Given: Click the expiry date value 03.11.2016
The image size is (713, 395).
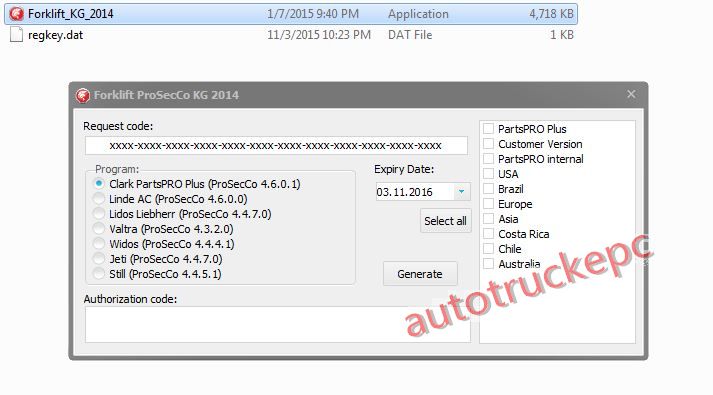Looking at the screenshot, I should (404, 192).
